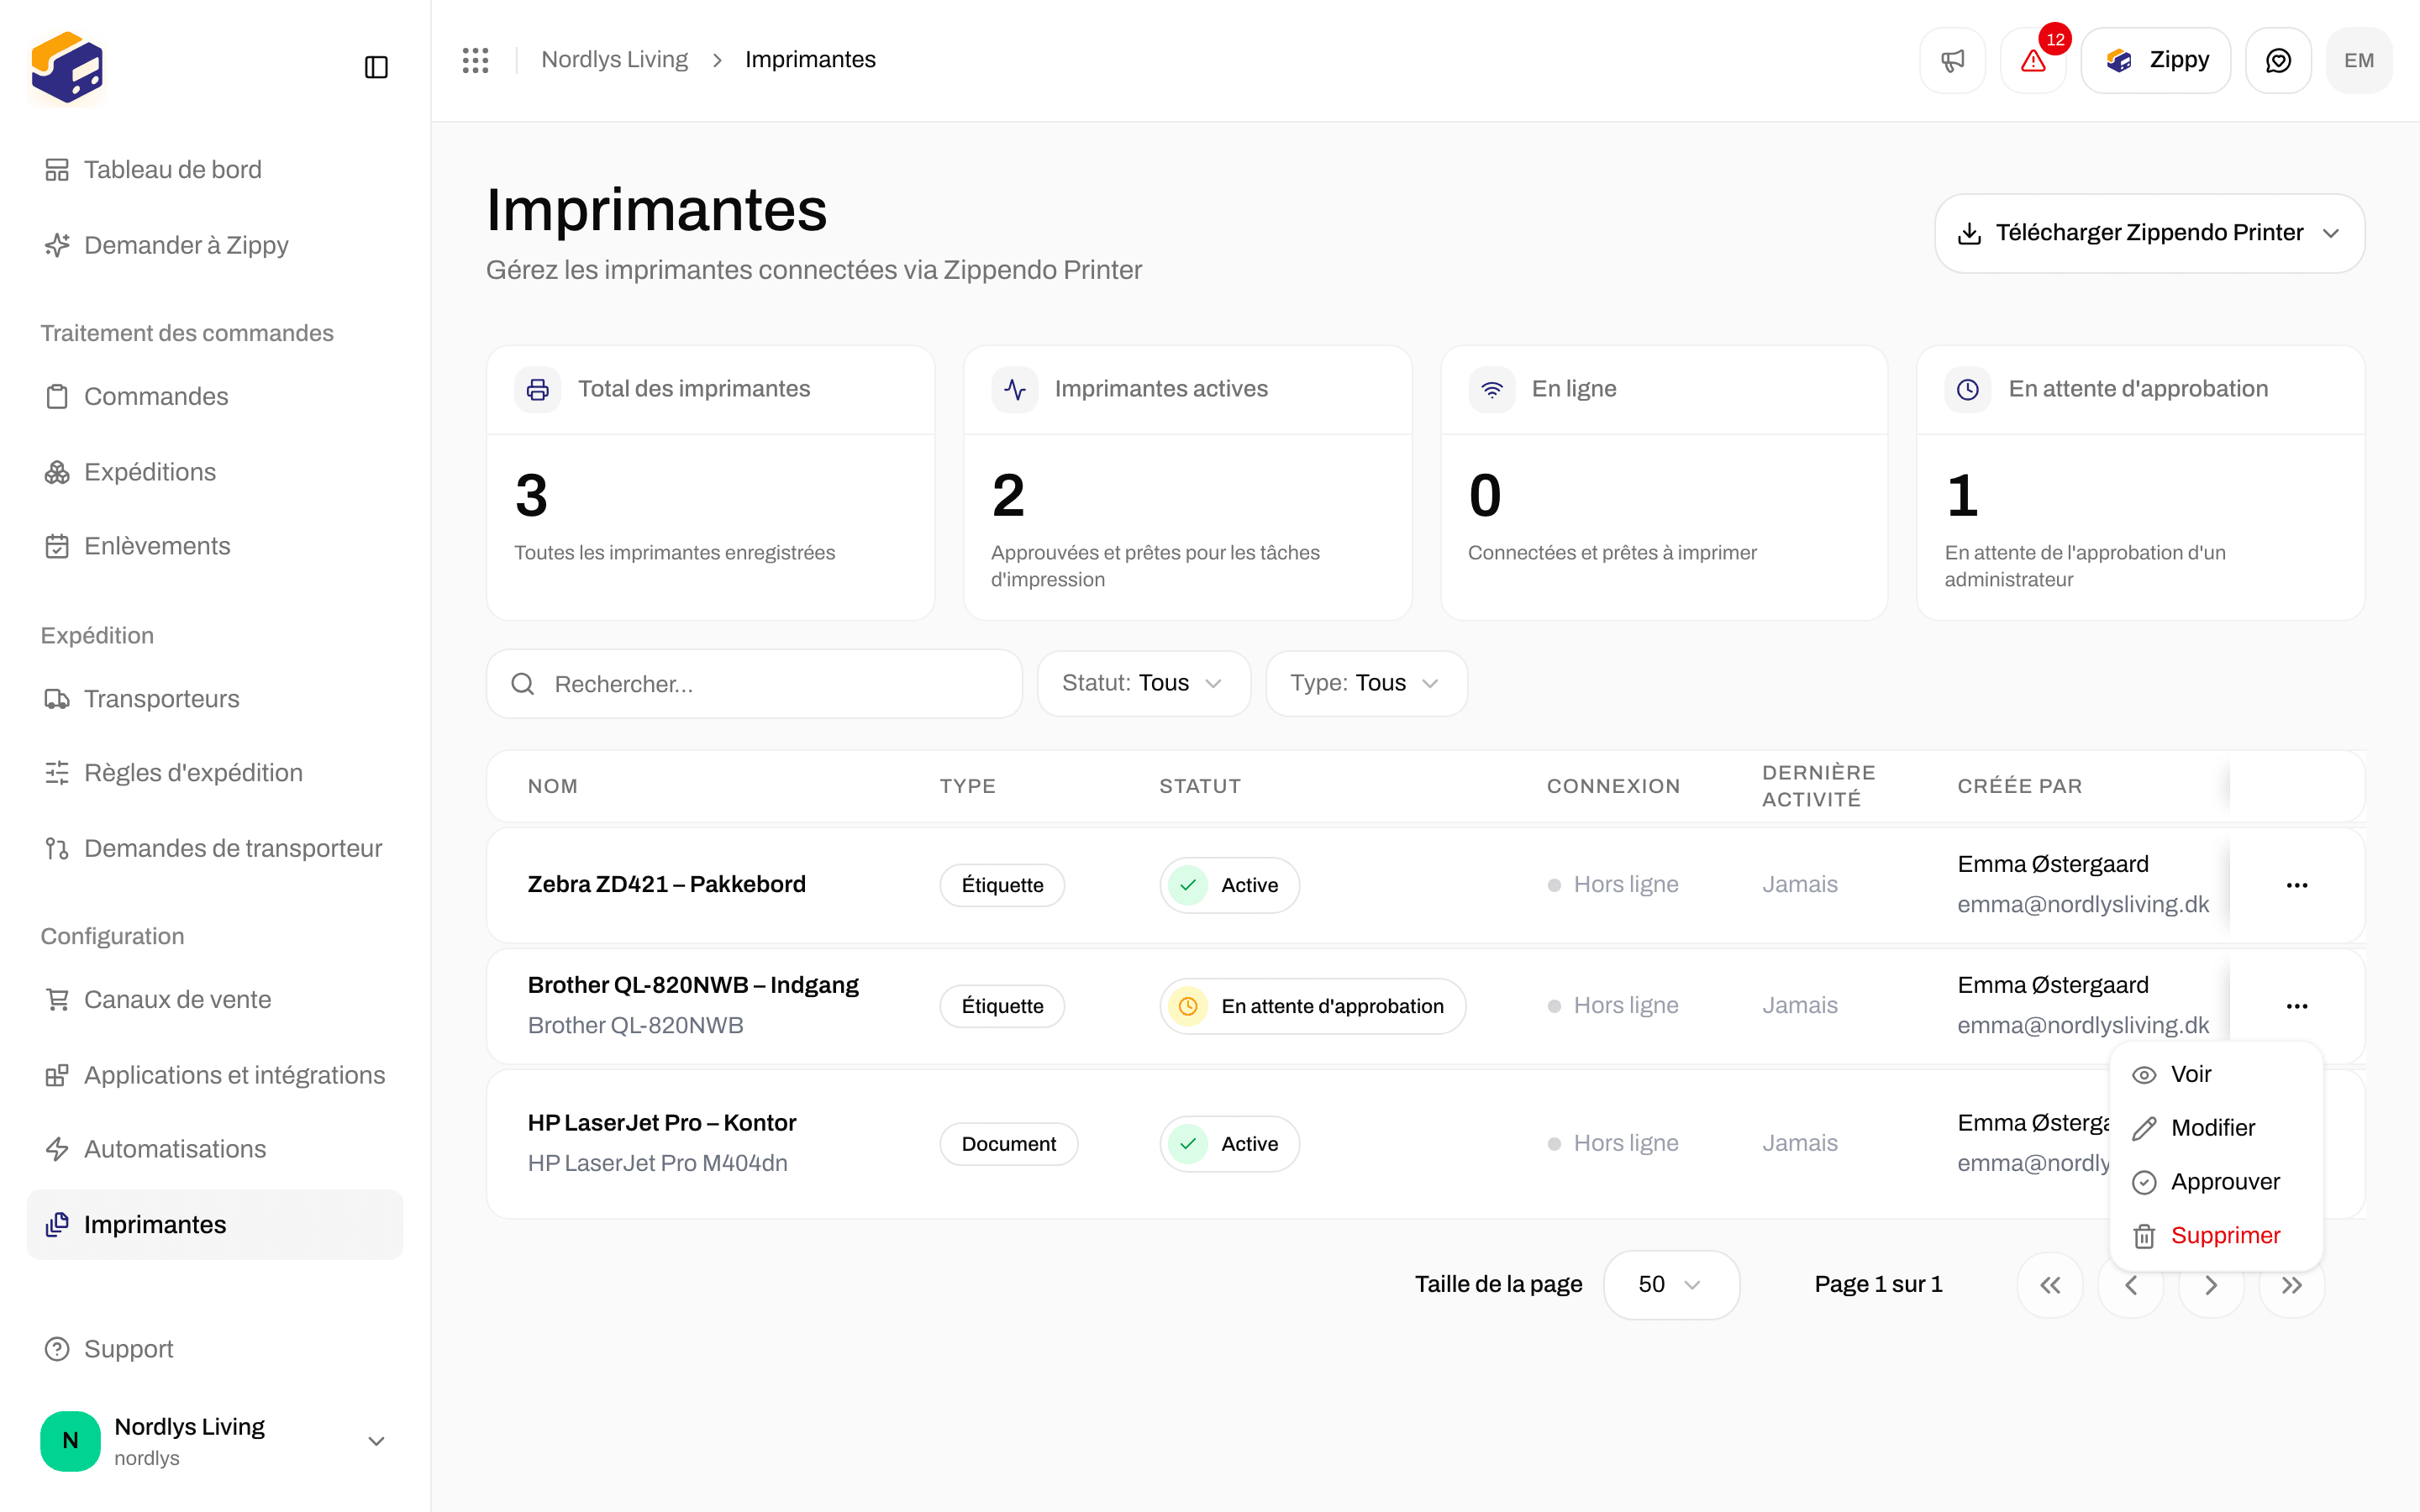The width and height of the screenshot is (2420, 1512).
Task: Choose Approuver in context menu
Action: [x=2216, y=1182]
